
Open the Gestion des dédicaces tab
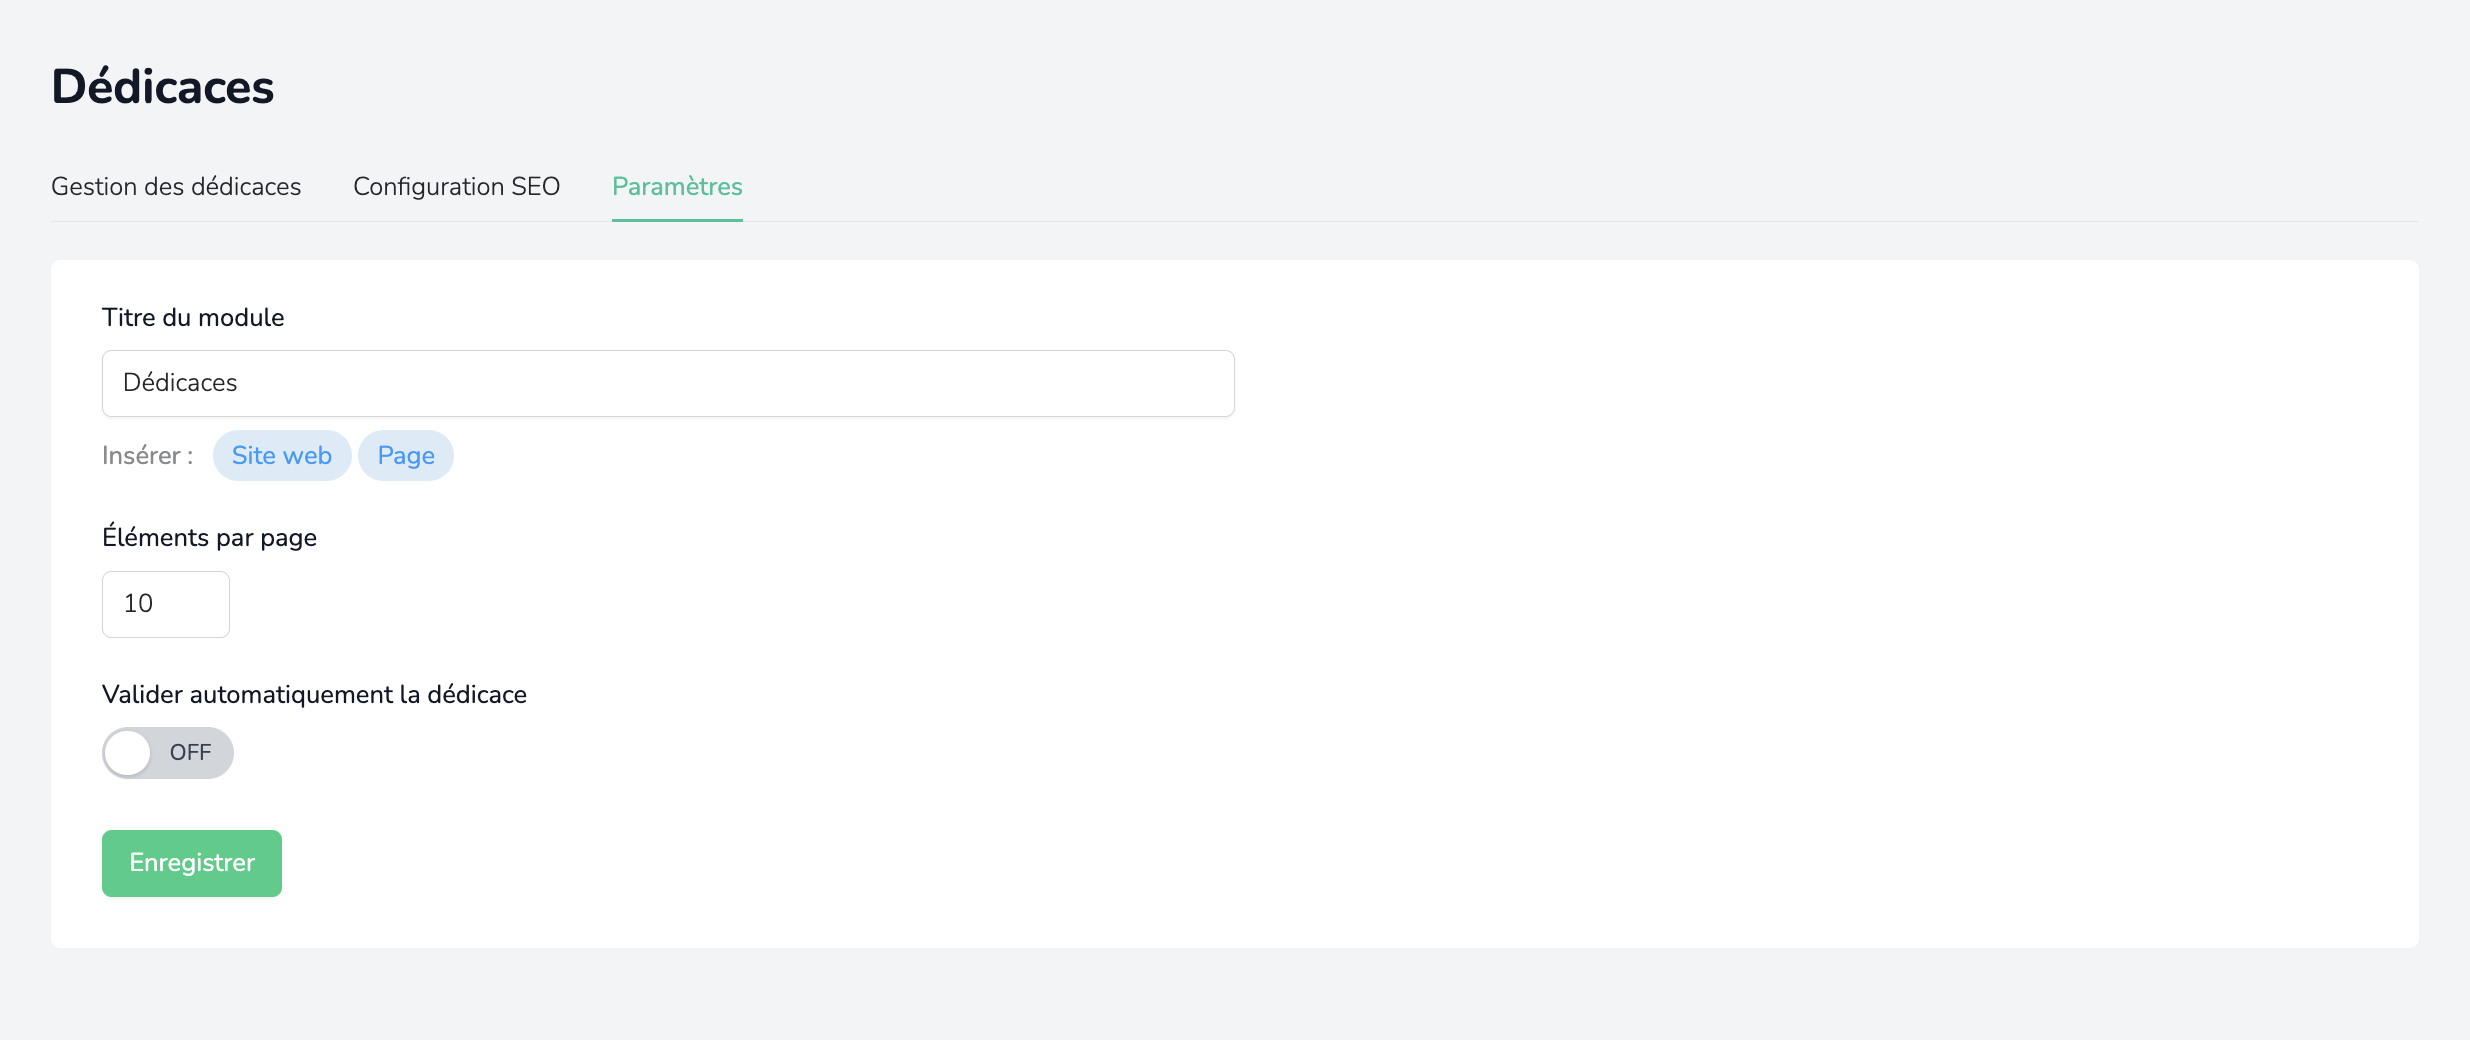176,187
